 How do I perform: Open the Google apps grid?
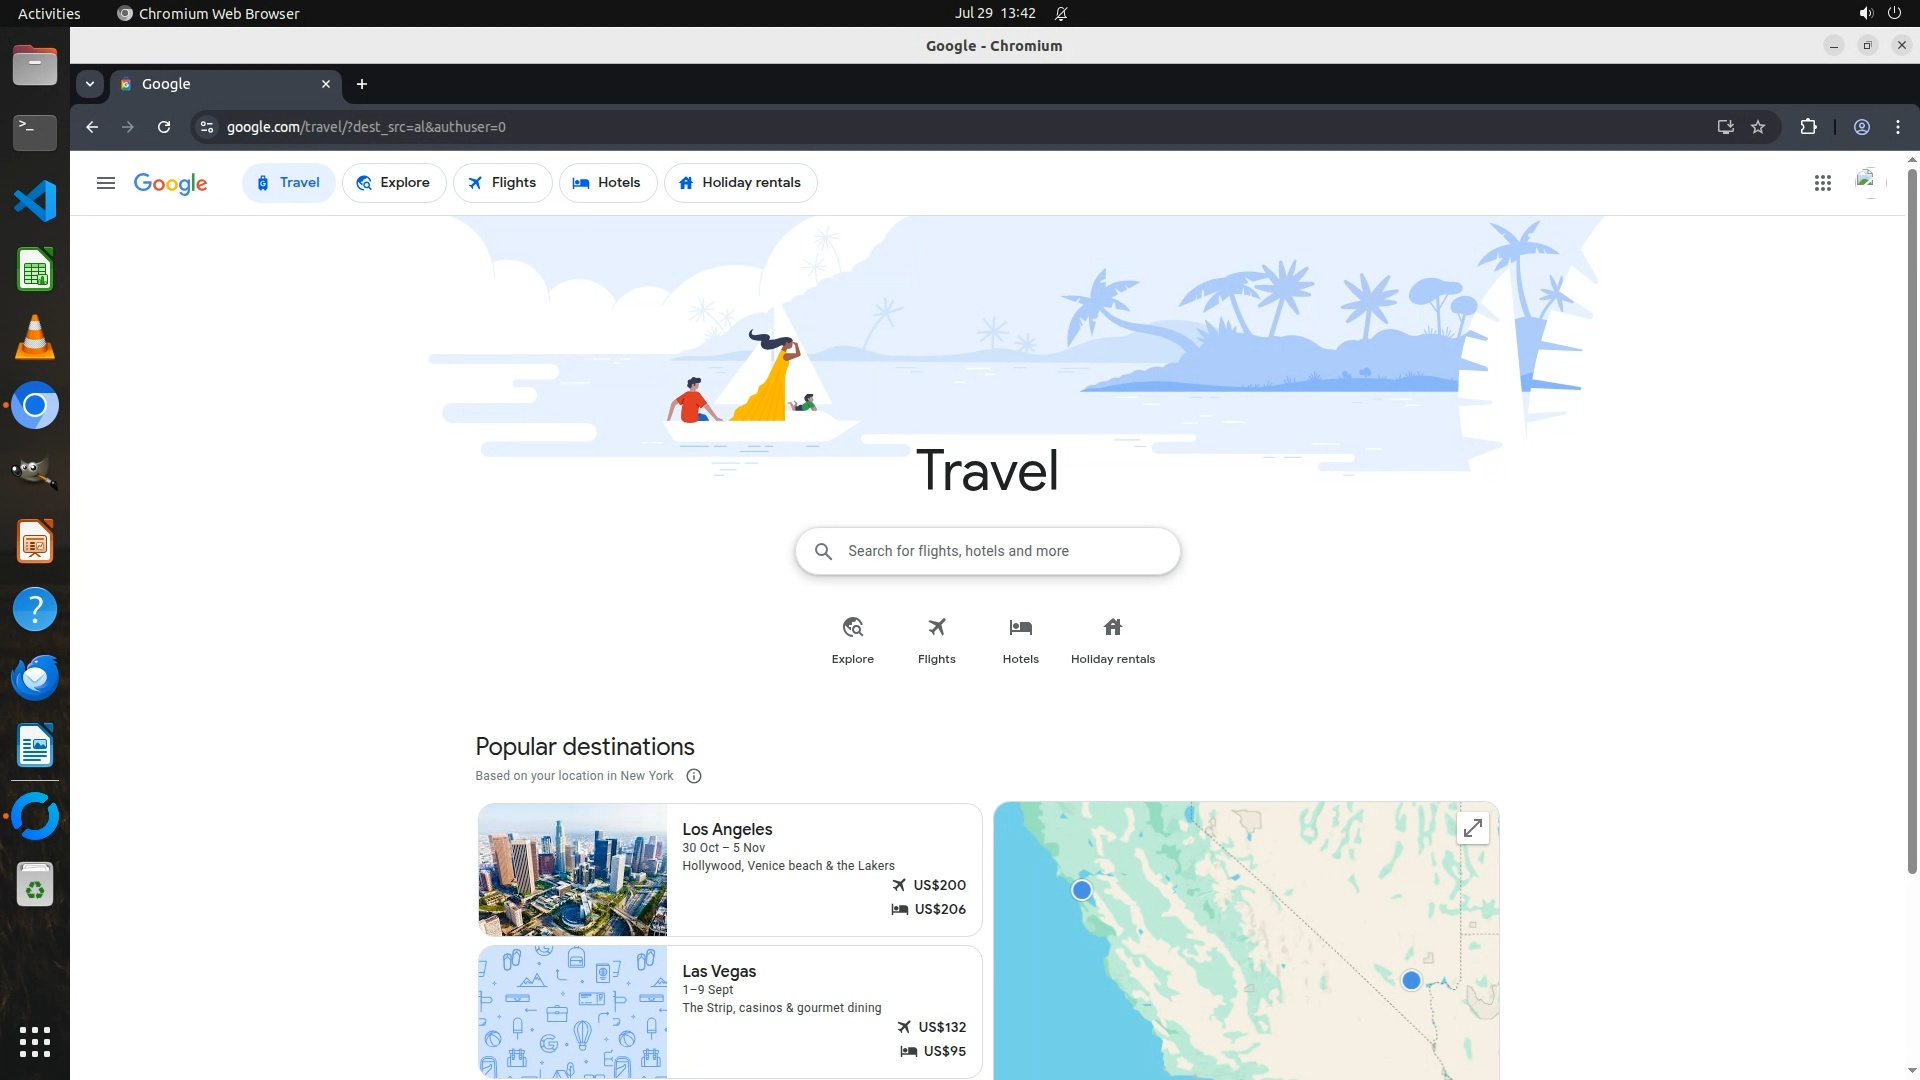coord(1822,183)
